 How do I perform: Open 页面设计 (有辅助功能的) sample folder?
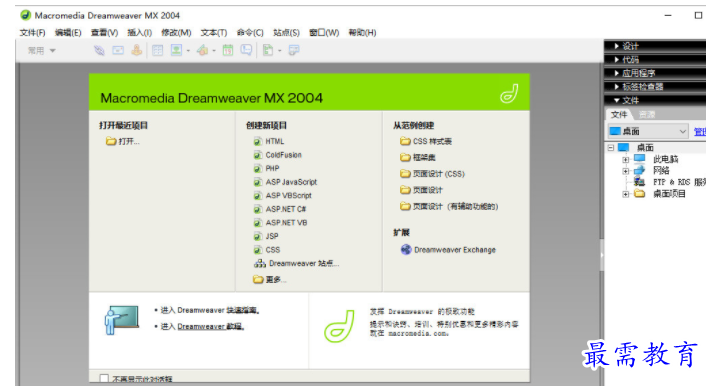(x=449, y=206)
